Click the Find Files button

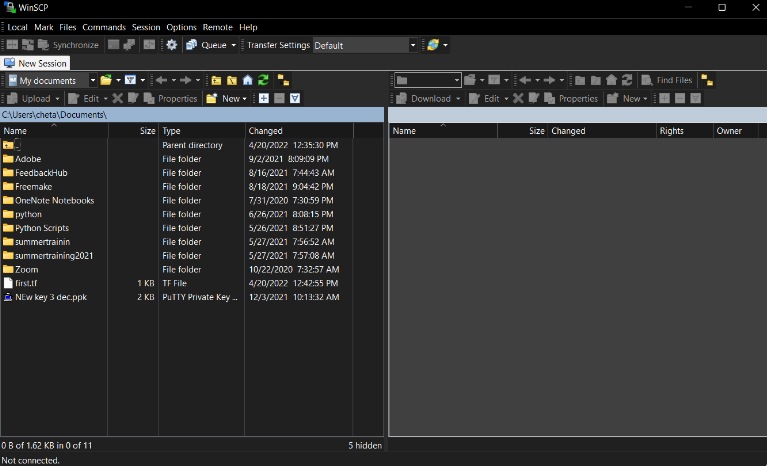(667, 80)
